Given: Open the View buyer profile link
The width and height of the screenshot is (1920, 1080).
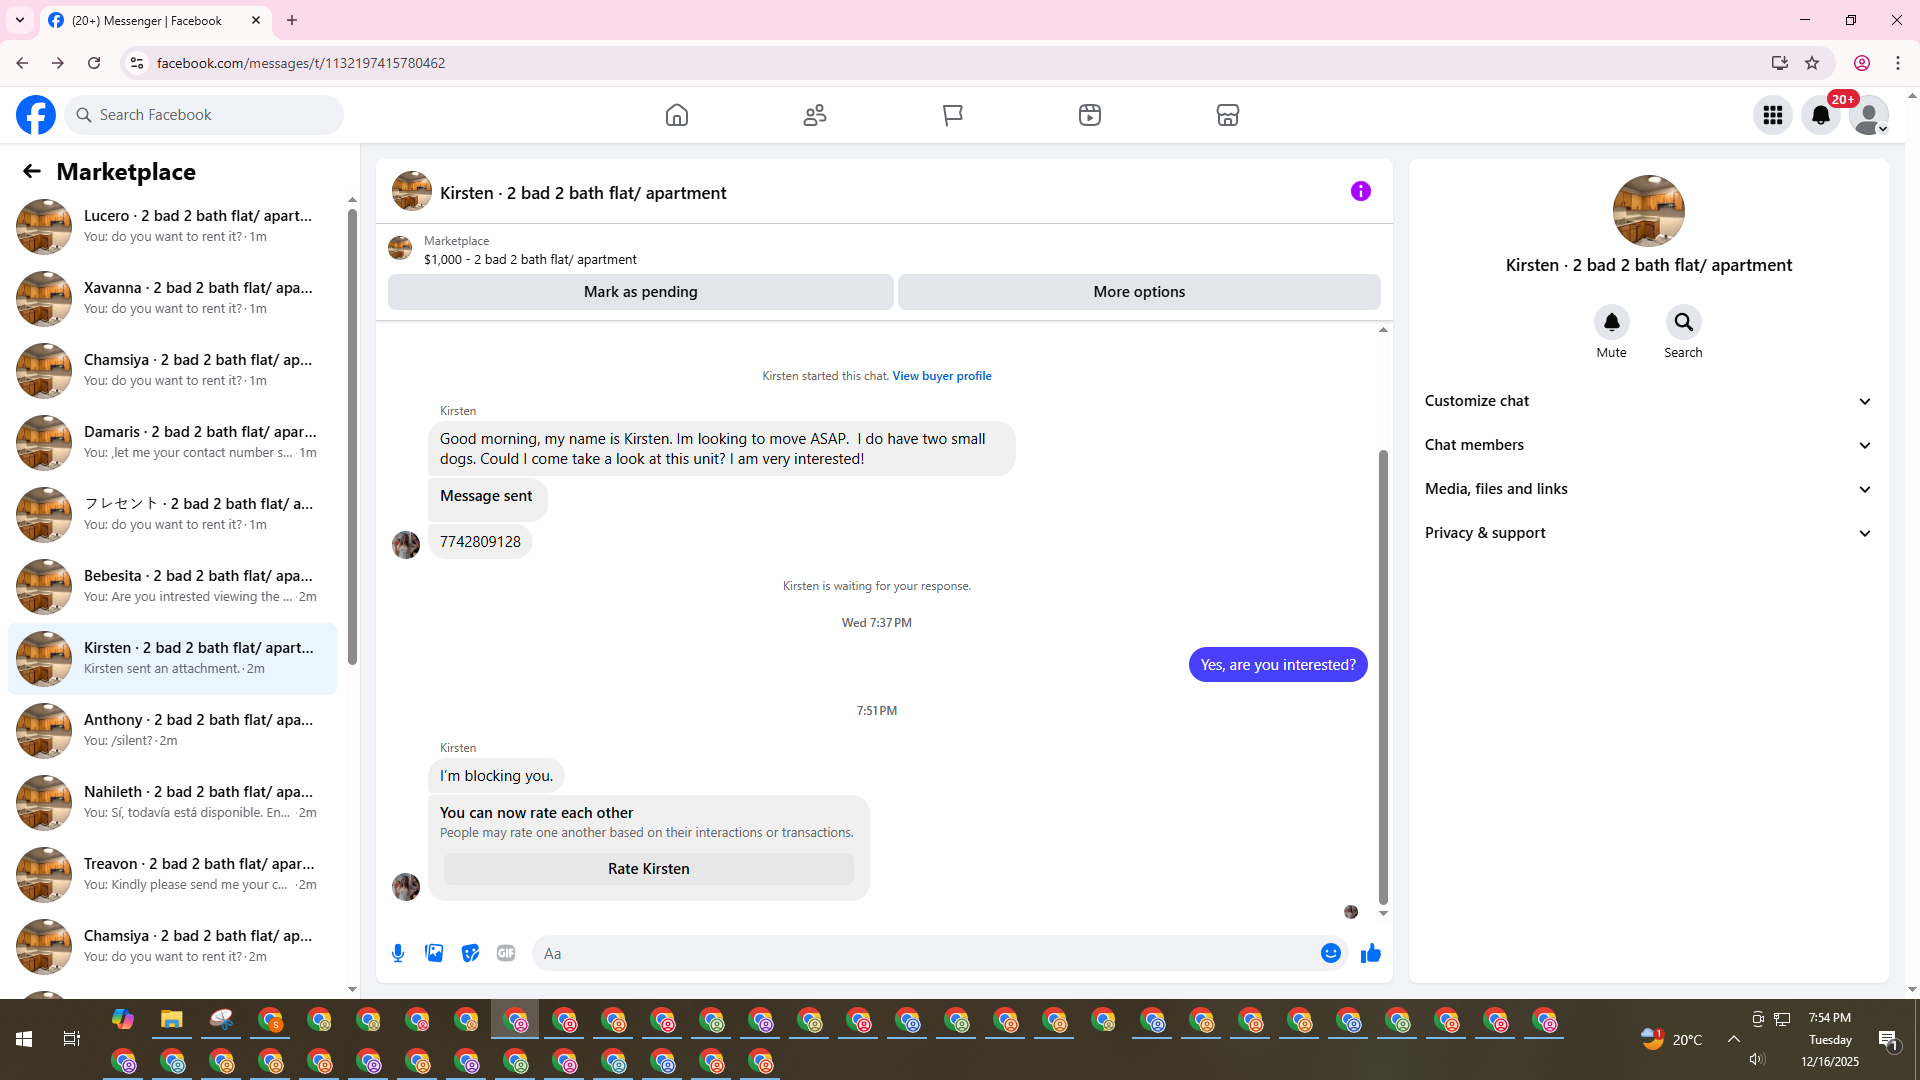Looking at the screenshot, I should point(942,376).
